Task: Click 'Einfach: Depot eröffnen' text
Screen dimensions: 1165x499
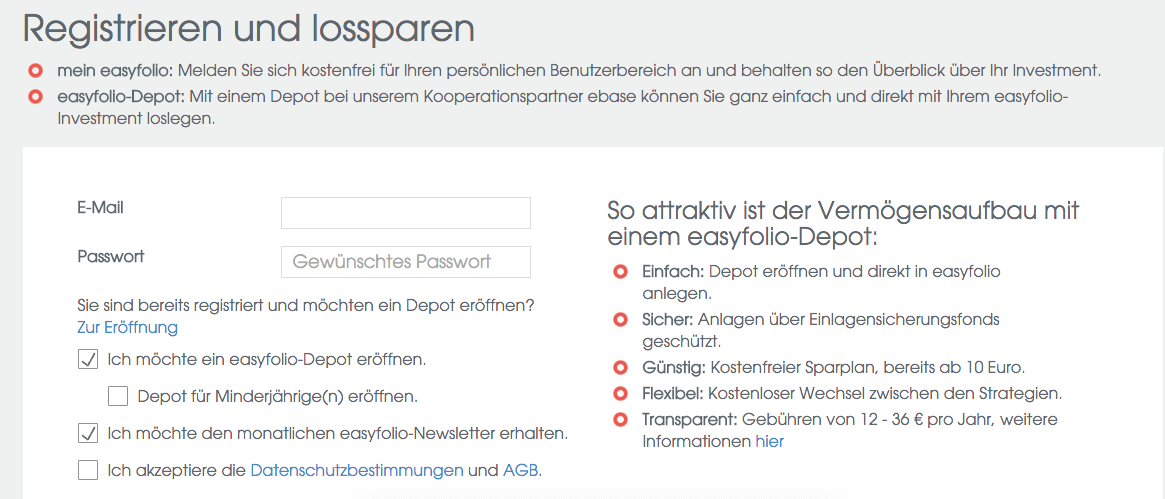Action: click(x=821, y=282)
